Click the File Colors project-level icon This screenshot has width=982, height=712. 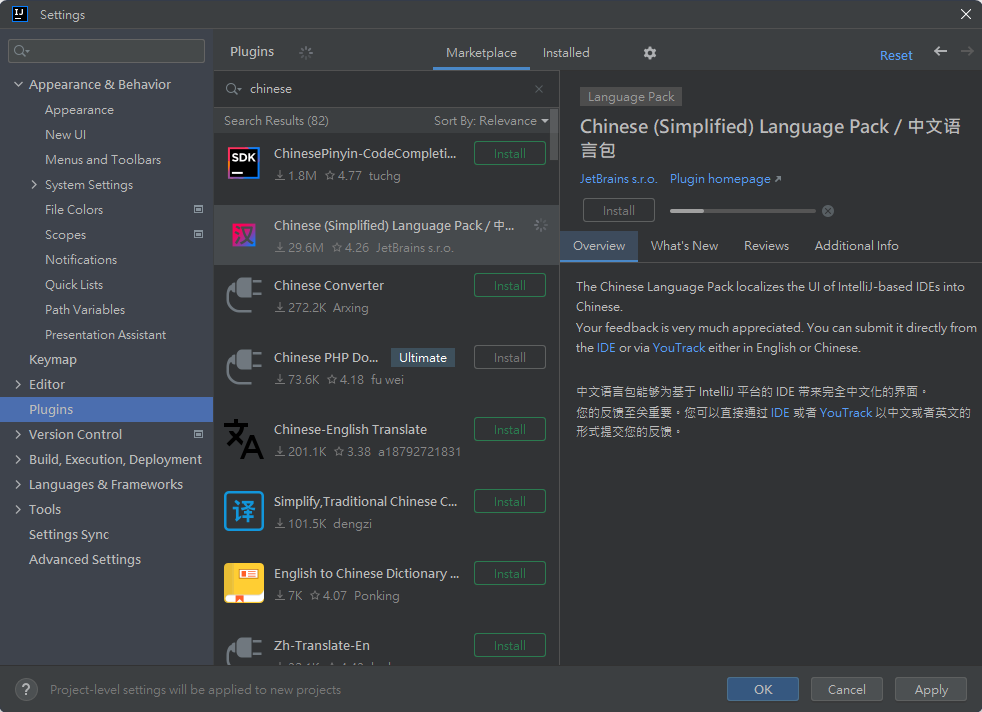(x=199, y=209)
